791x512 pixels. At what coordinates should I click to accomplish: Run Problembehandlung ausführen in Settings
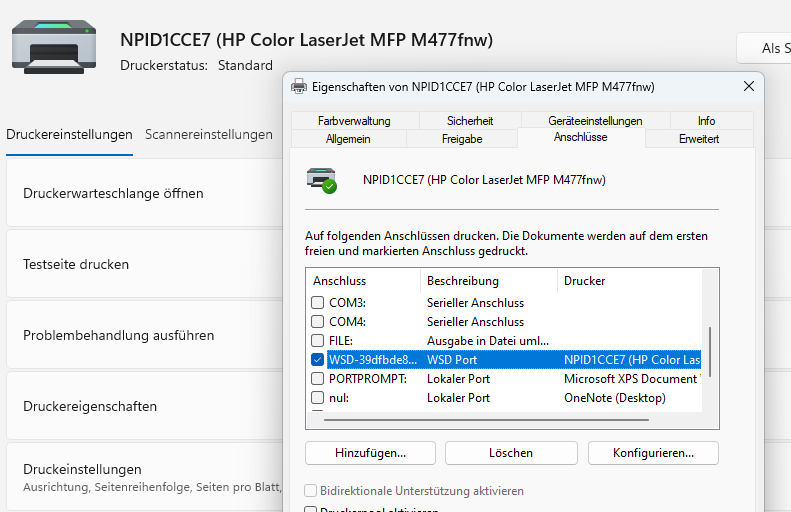click(x=144, y=335)
